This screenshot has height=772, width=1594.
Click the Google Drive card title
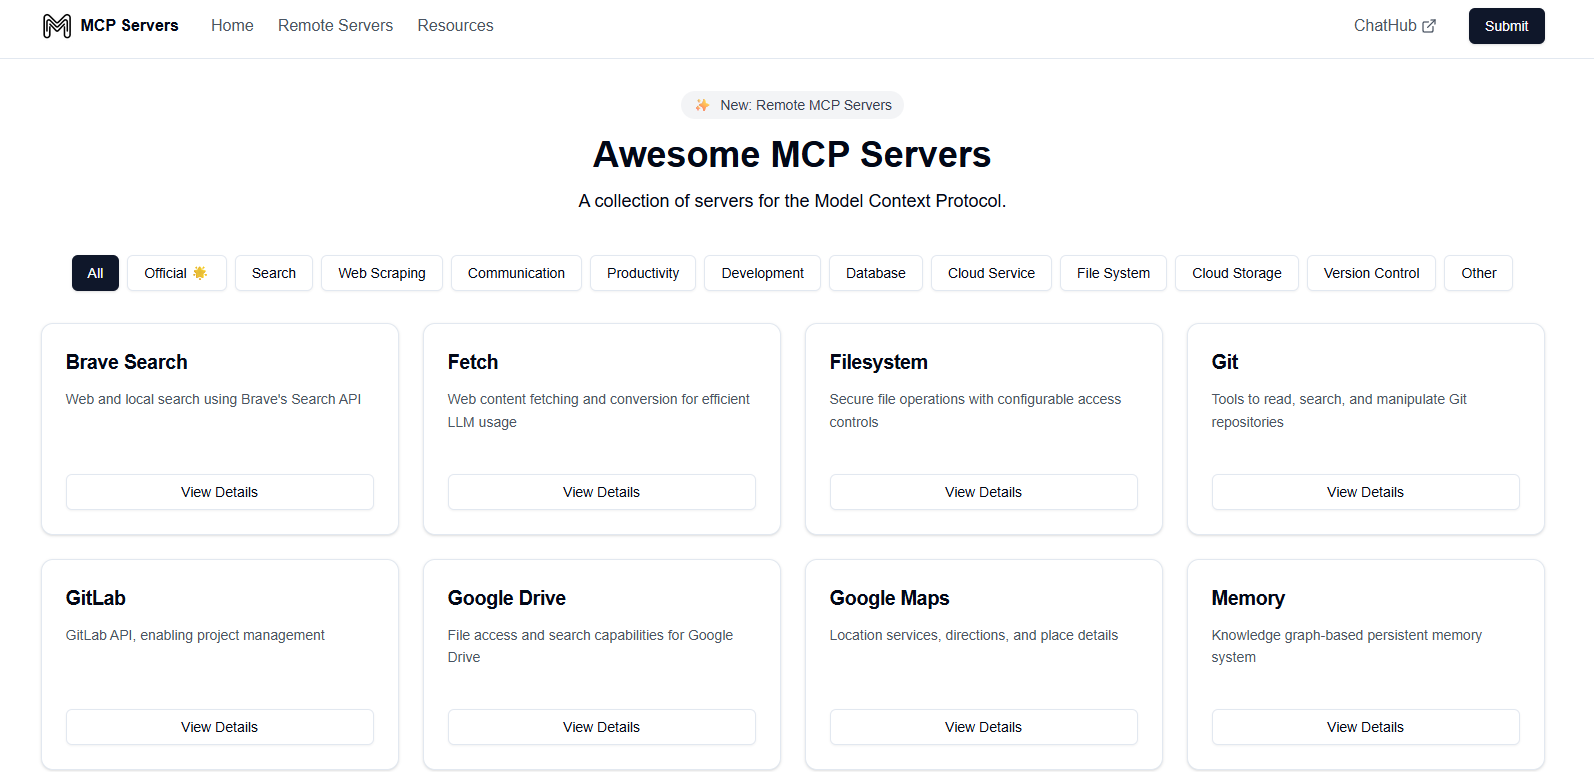click(x=507, y=598)
